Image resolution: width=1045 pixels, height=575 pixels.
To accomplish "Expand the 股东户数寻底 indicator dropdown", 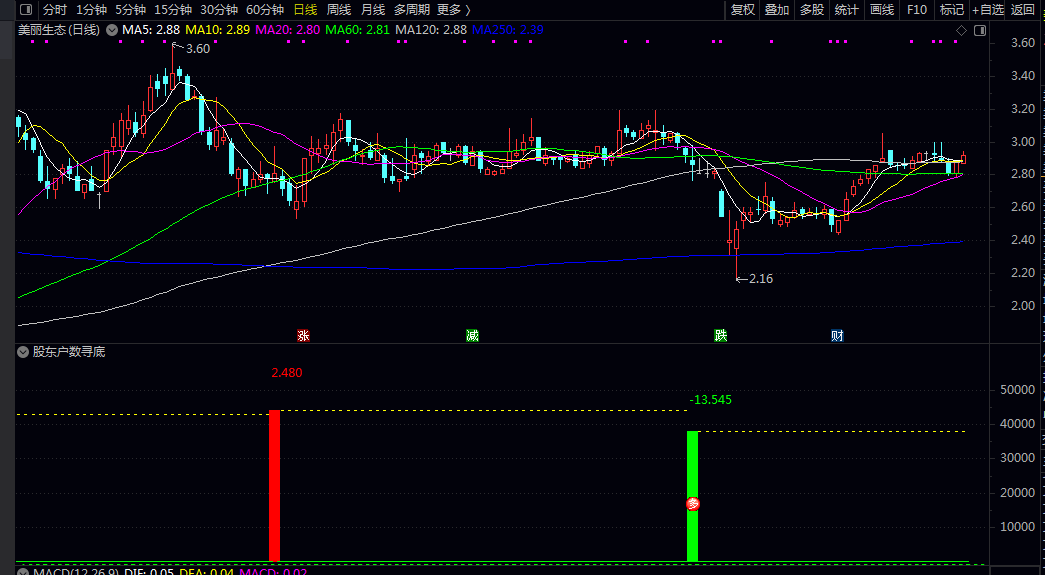I will (x=22, y=352).
